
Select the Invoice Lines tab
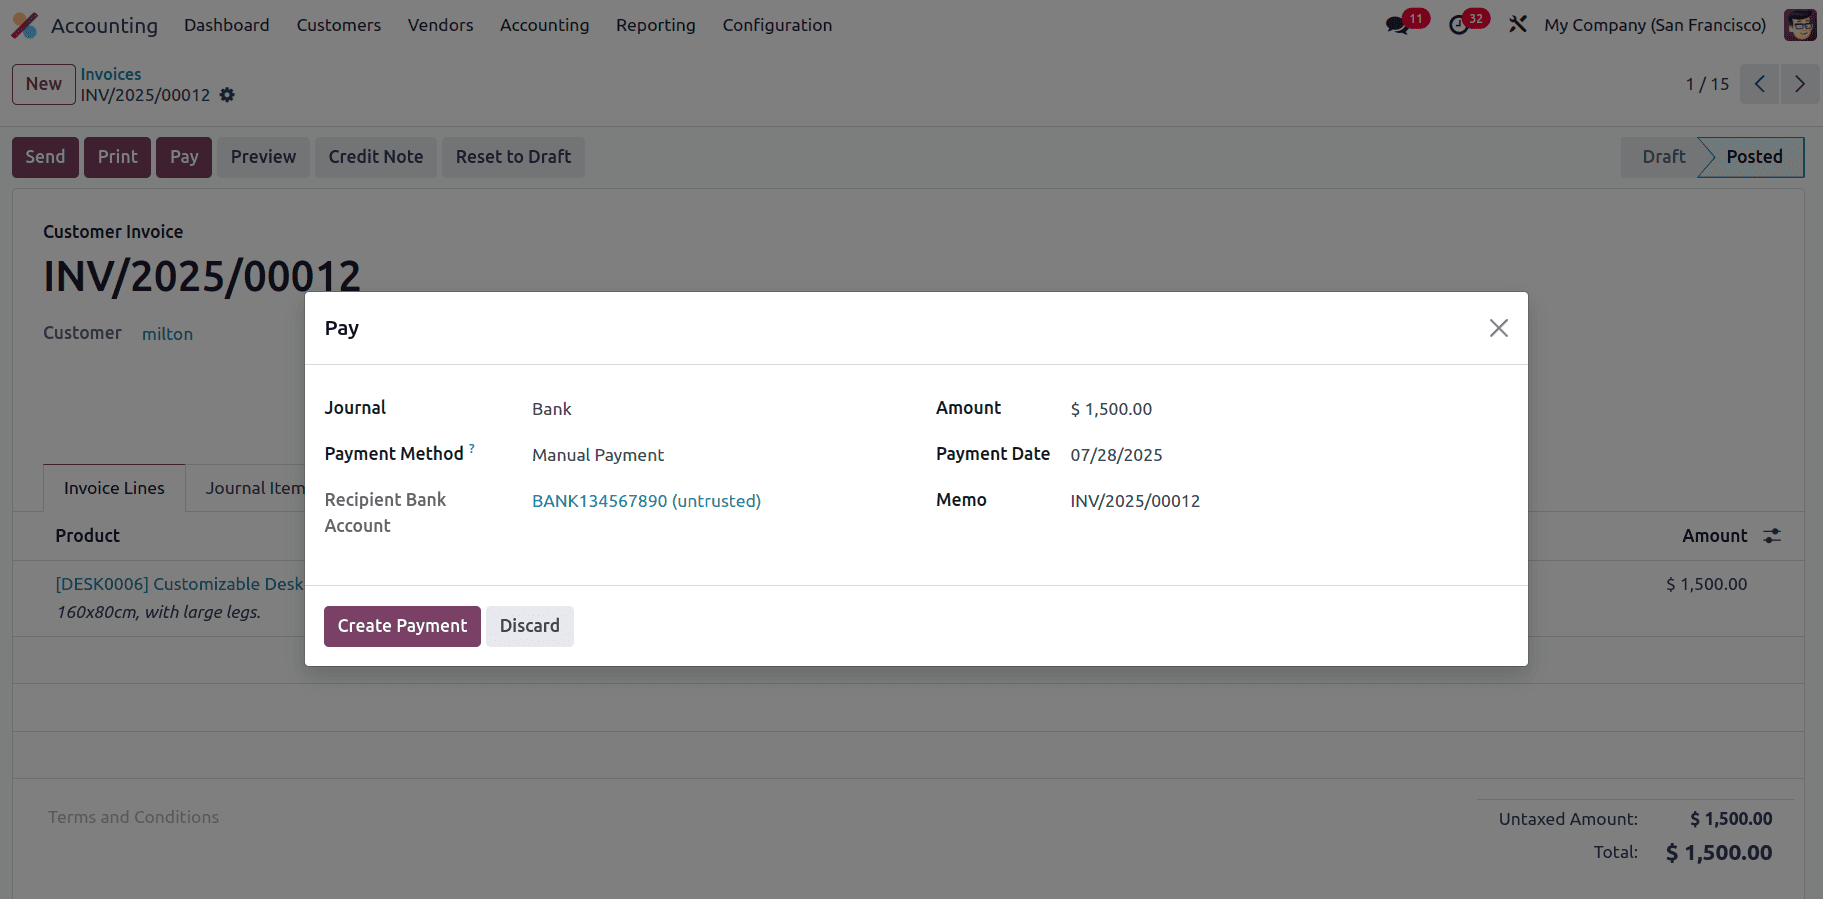coord(114,488)
